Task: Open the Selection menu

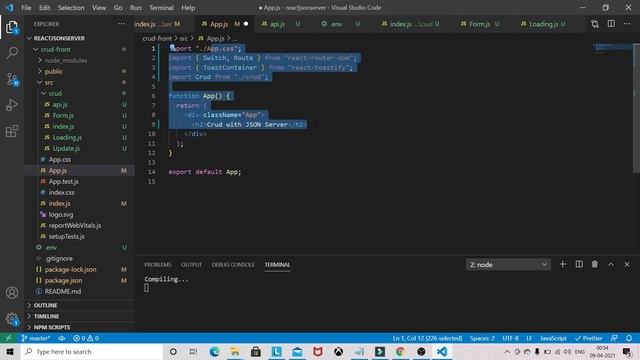Action: pyautogui.click(x=71, y=8)
